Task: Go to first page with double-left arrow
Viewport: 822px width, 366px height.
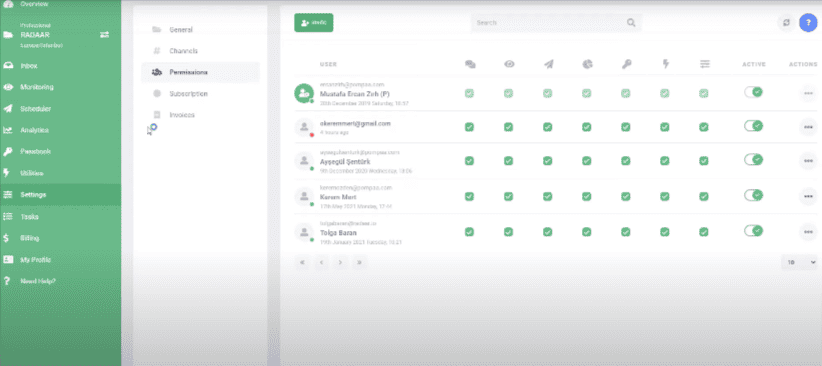Action: pos(302,262)
